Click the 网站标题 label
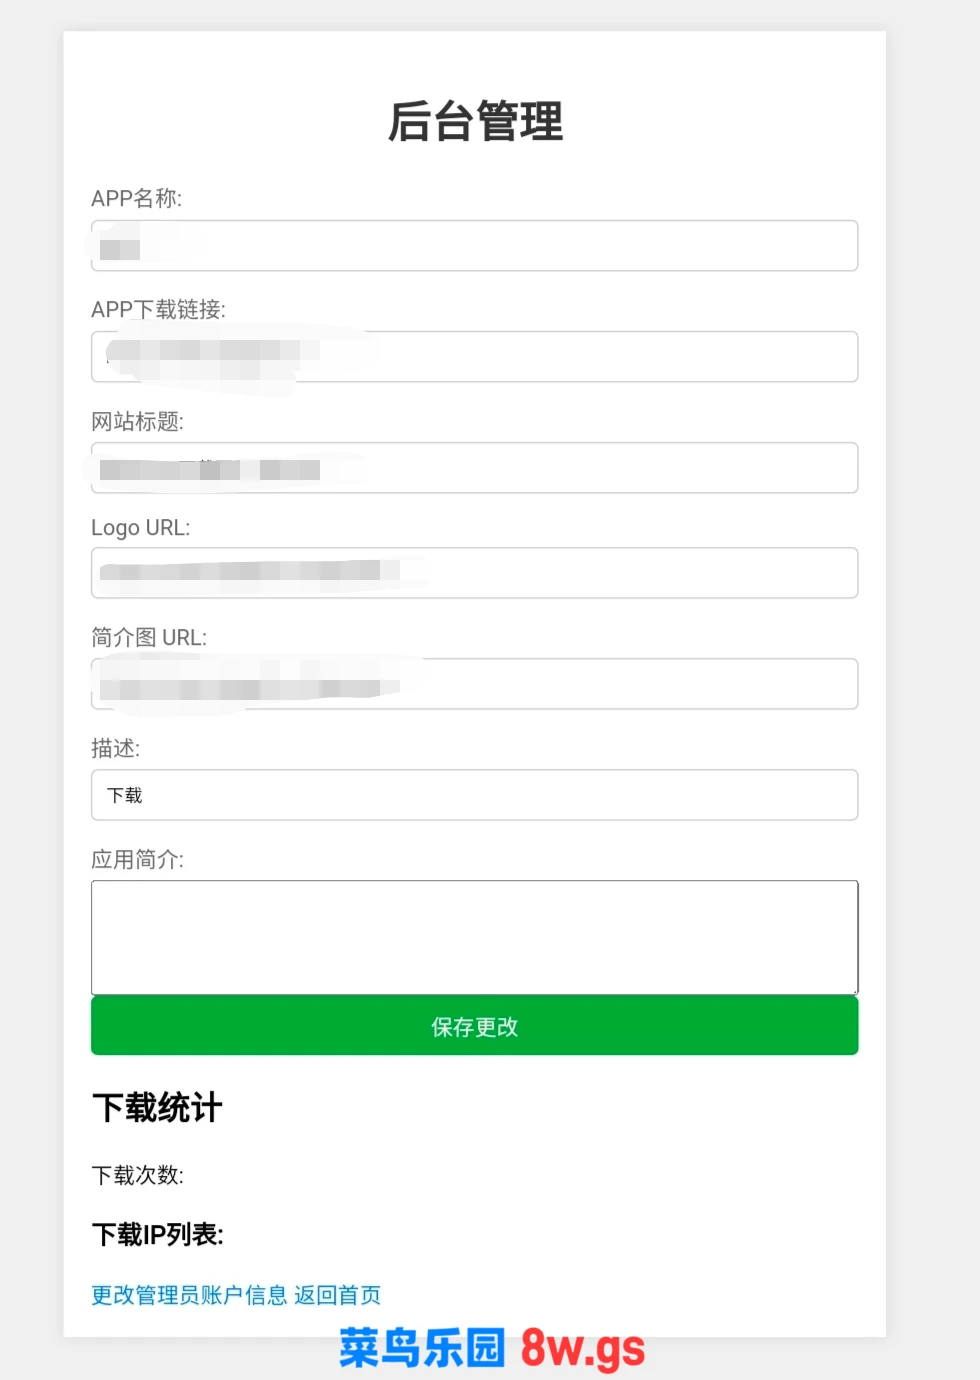Viewport: 980px width, 1380px height. 137,421
